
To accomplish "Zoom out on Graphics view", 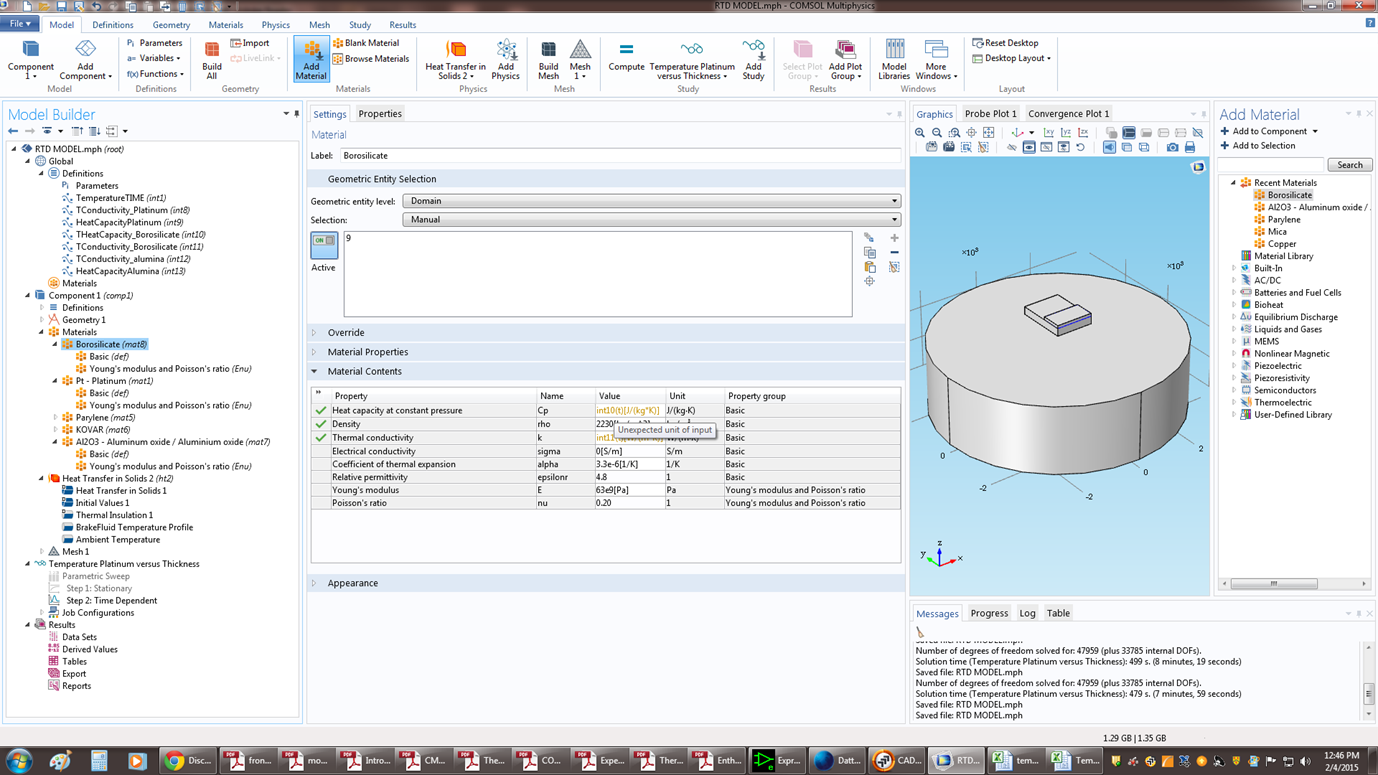I will [937, 132].
